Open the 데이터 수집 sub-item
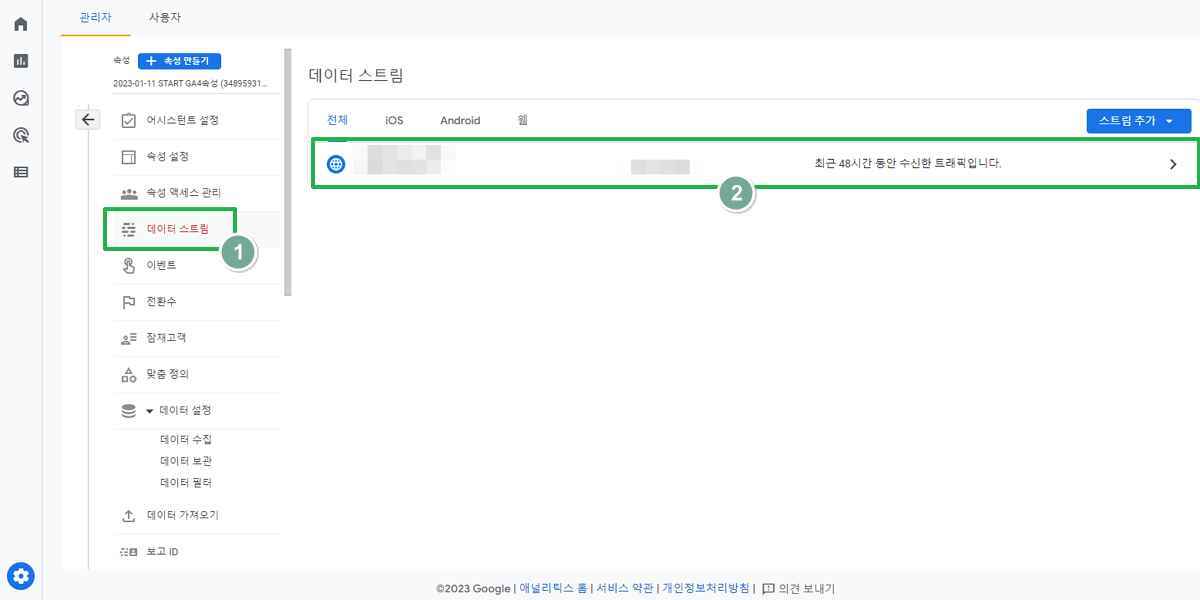The width and height of the screenshot is (1200, 600). 186,439
